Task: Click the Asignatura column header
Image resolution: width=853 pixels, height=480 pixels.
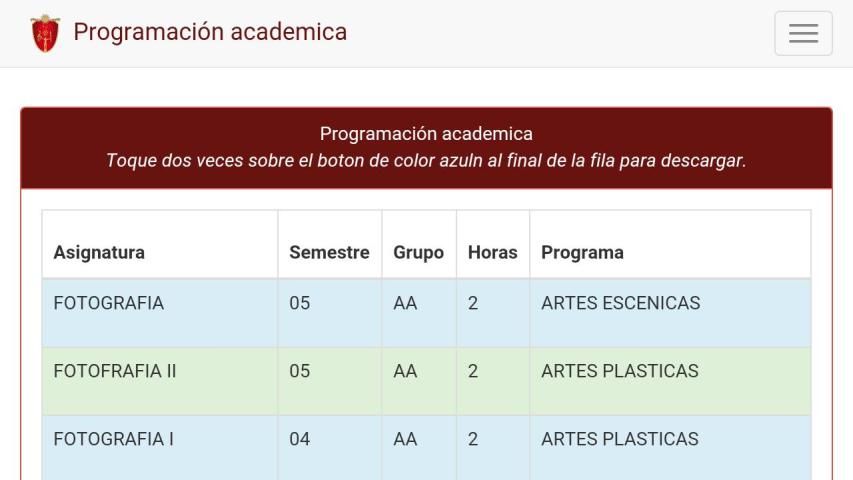Action: coord(99,252)
